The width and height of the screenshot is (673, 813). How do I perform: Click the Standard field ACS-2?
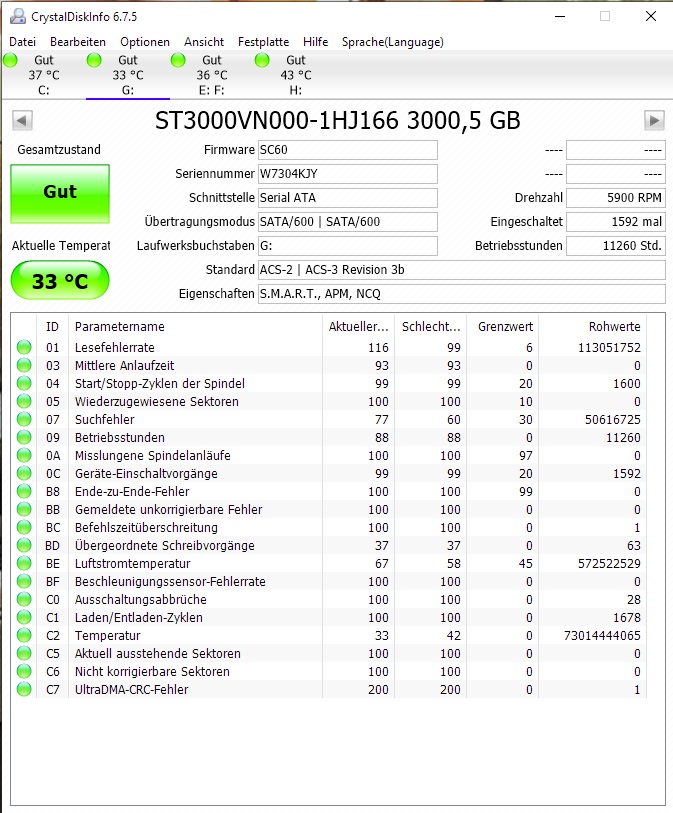pos(461,270)
